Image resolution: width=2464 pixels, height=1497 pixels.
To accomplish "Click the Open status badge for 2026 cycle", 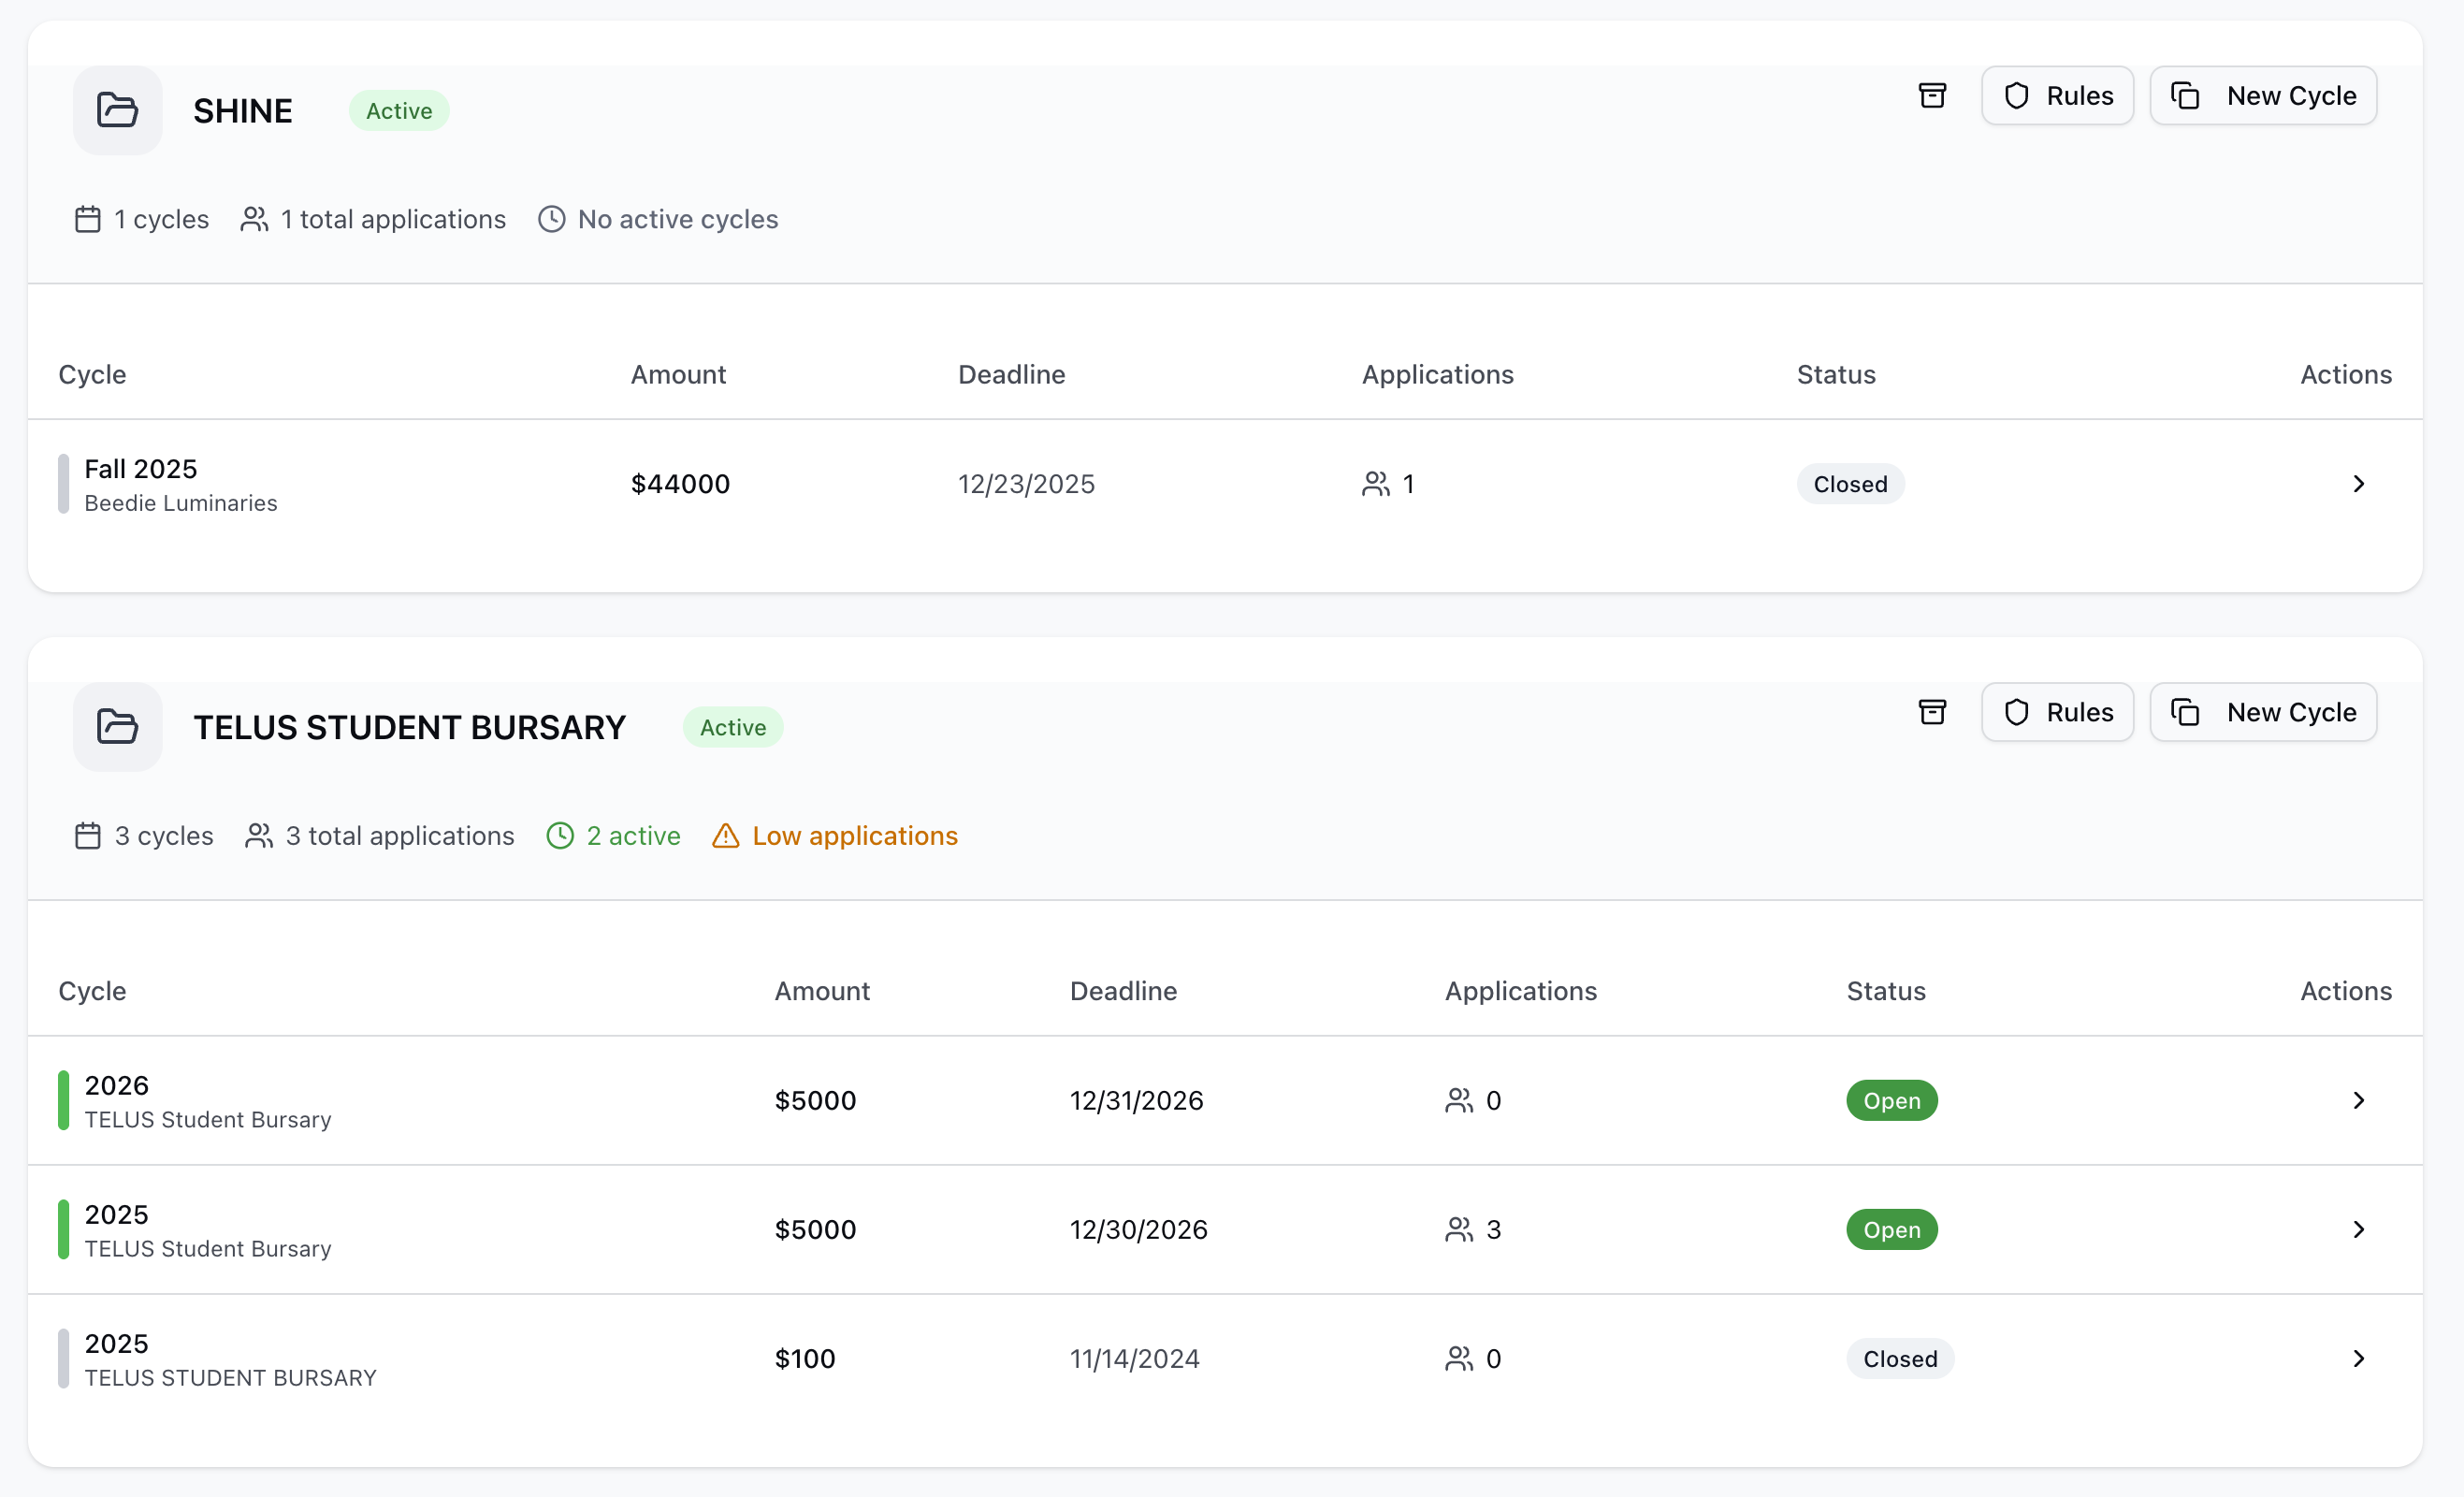I will pyautogui.click(x=1891, y=1100).
